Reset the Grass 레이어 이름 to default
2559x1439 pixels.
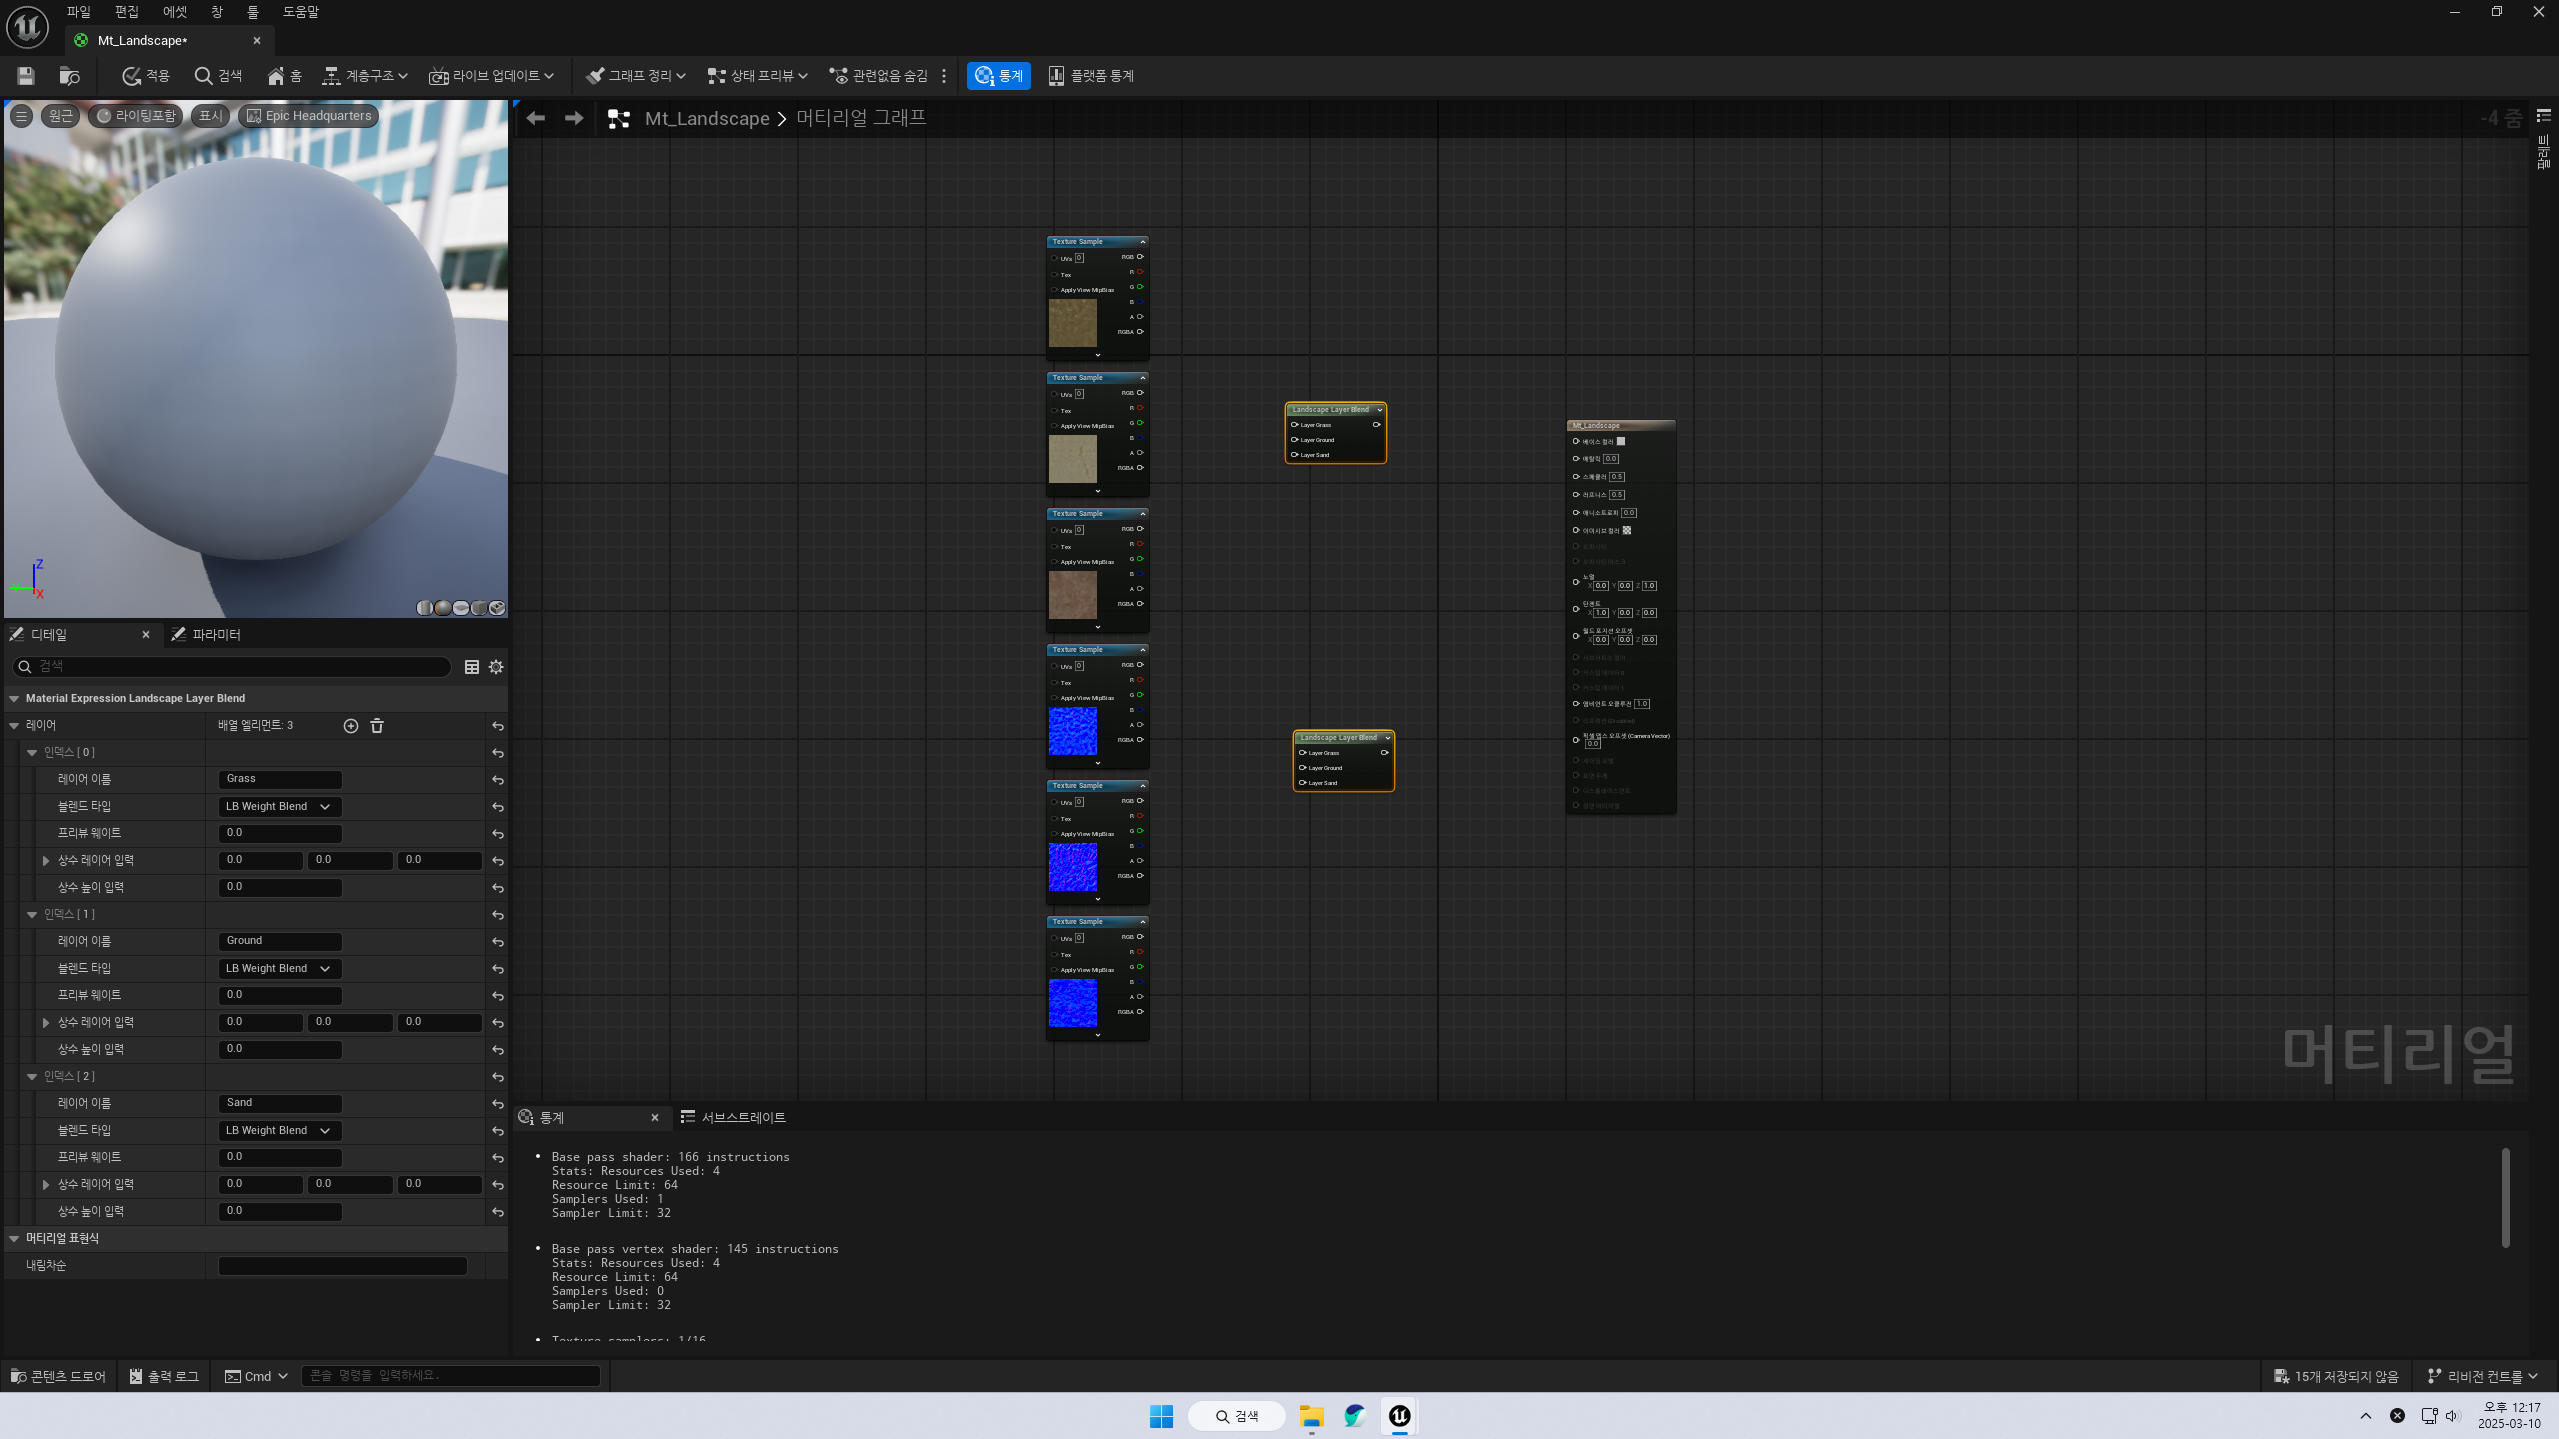[x=498, y=780]
